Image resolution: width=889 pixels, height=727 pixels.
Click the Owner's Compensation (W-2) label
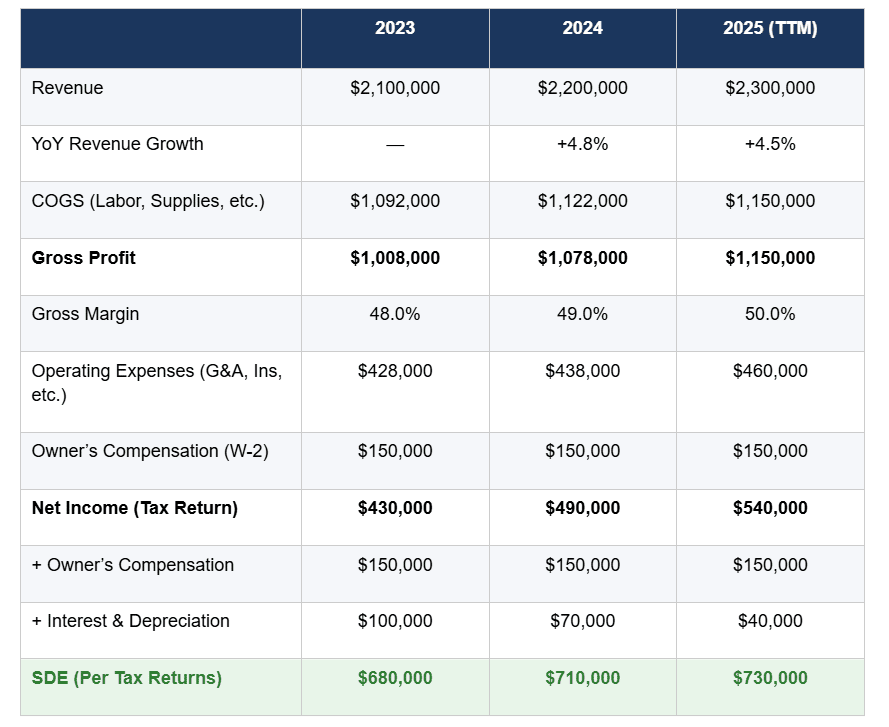pyautogui.click(x=150, y=452)
